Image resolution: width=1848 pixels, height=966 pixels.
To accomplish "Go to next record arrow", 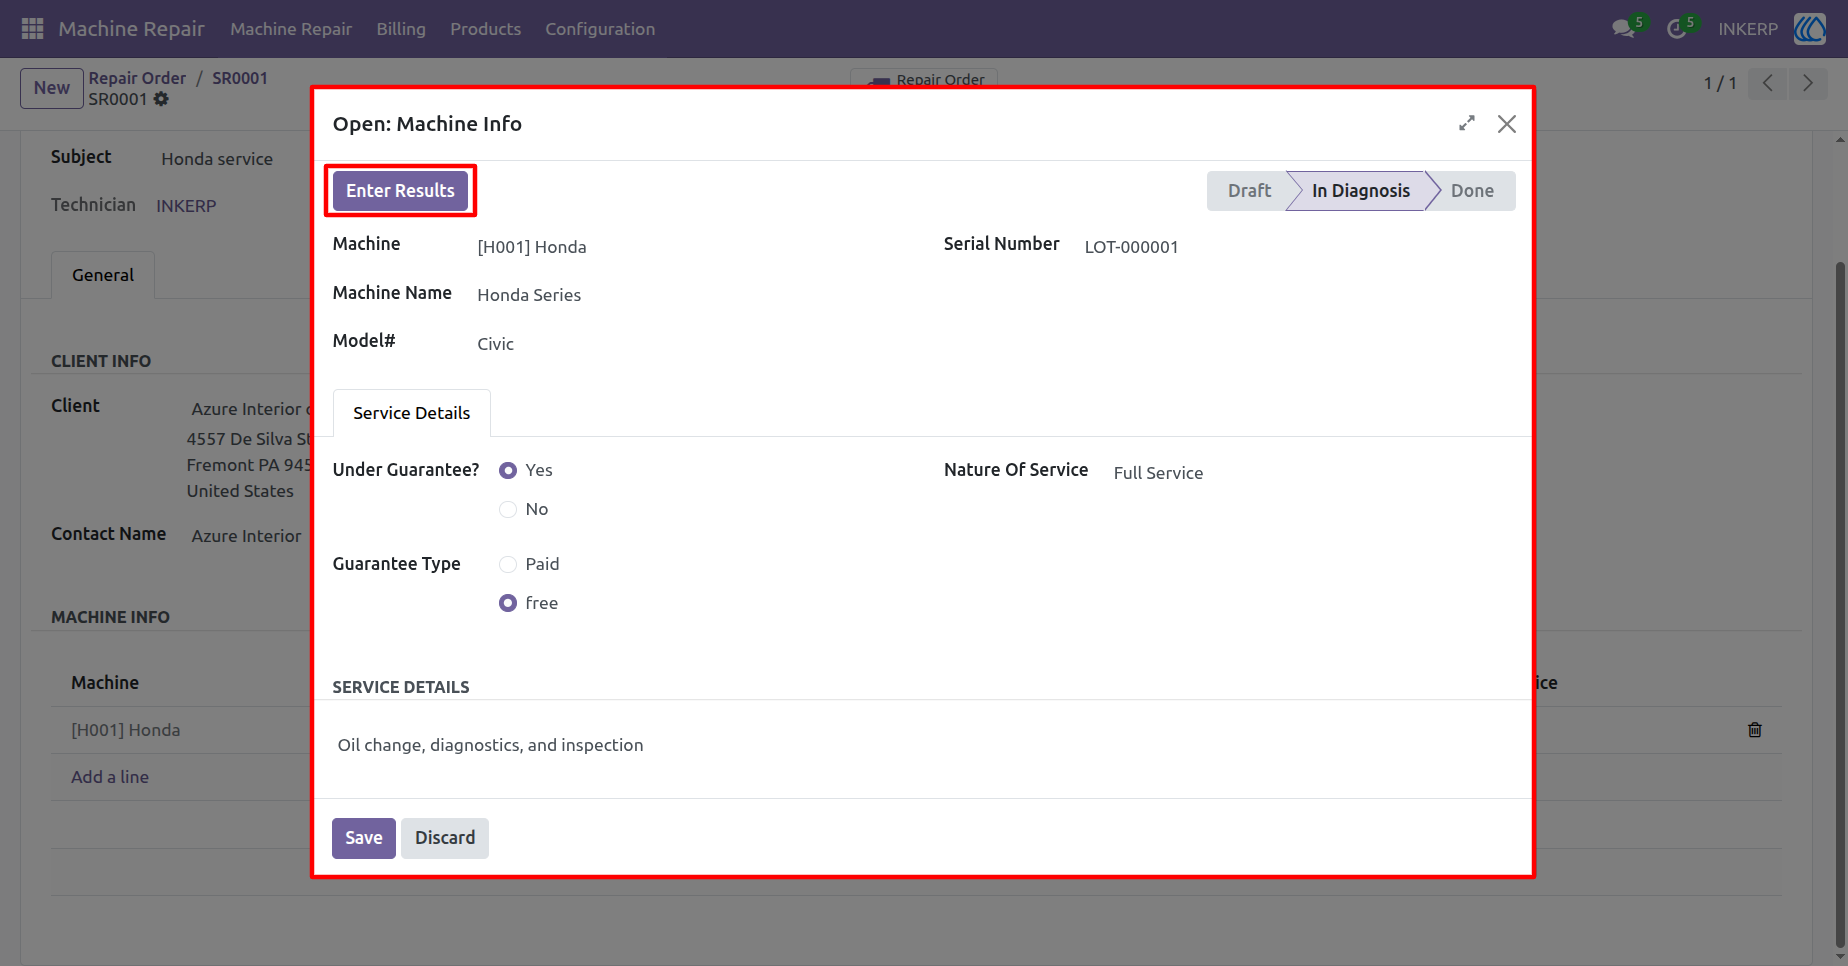I will [1808, 83].
